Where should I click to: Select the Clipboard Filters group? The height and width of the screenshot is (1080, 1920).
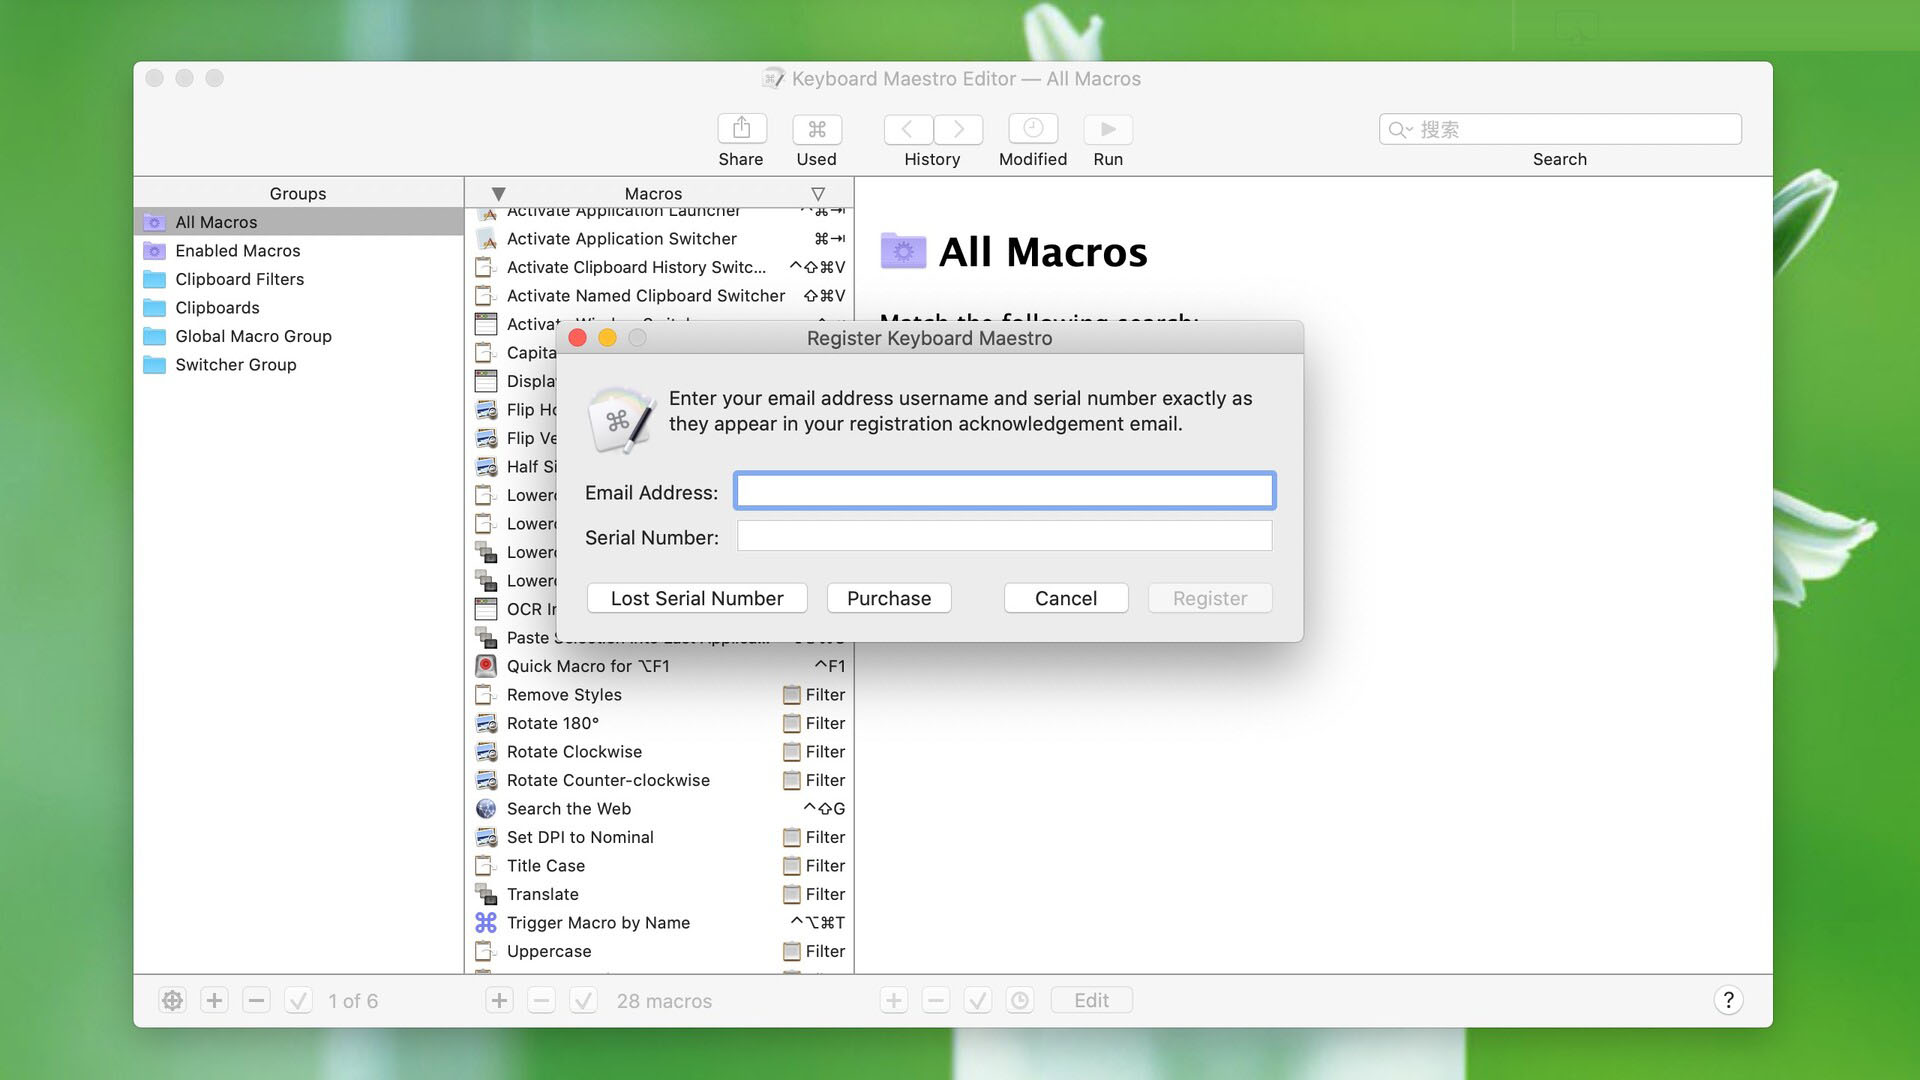click(240, 278)
